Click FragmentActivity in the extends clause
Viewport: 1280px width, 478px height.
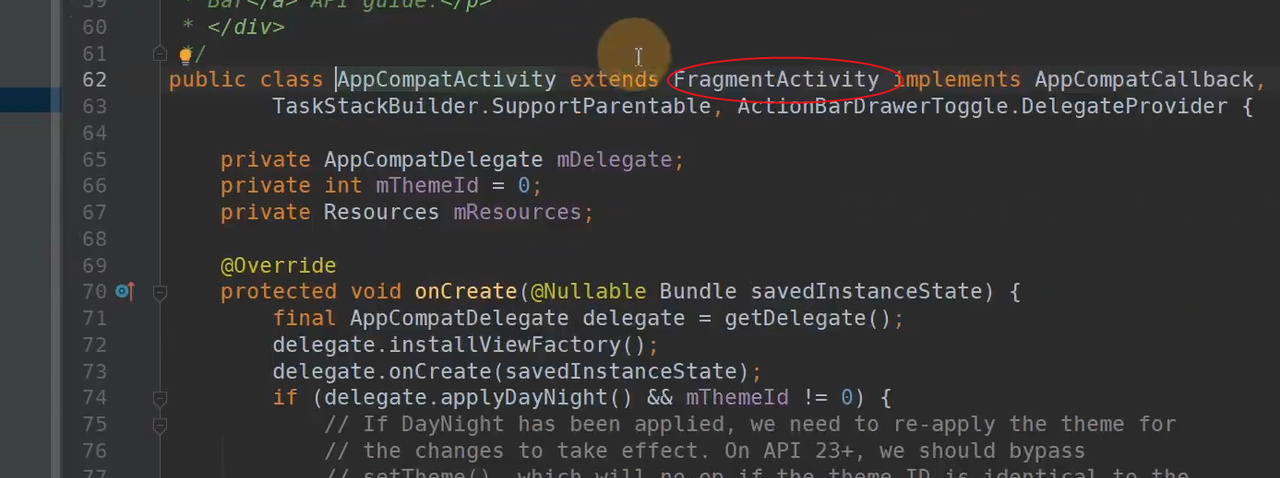click(x=776, y=80)
